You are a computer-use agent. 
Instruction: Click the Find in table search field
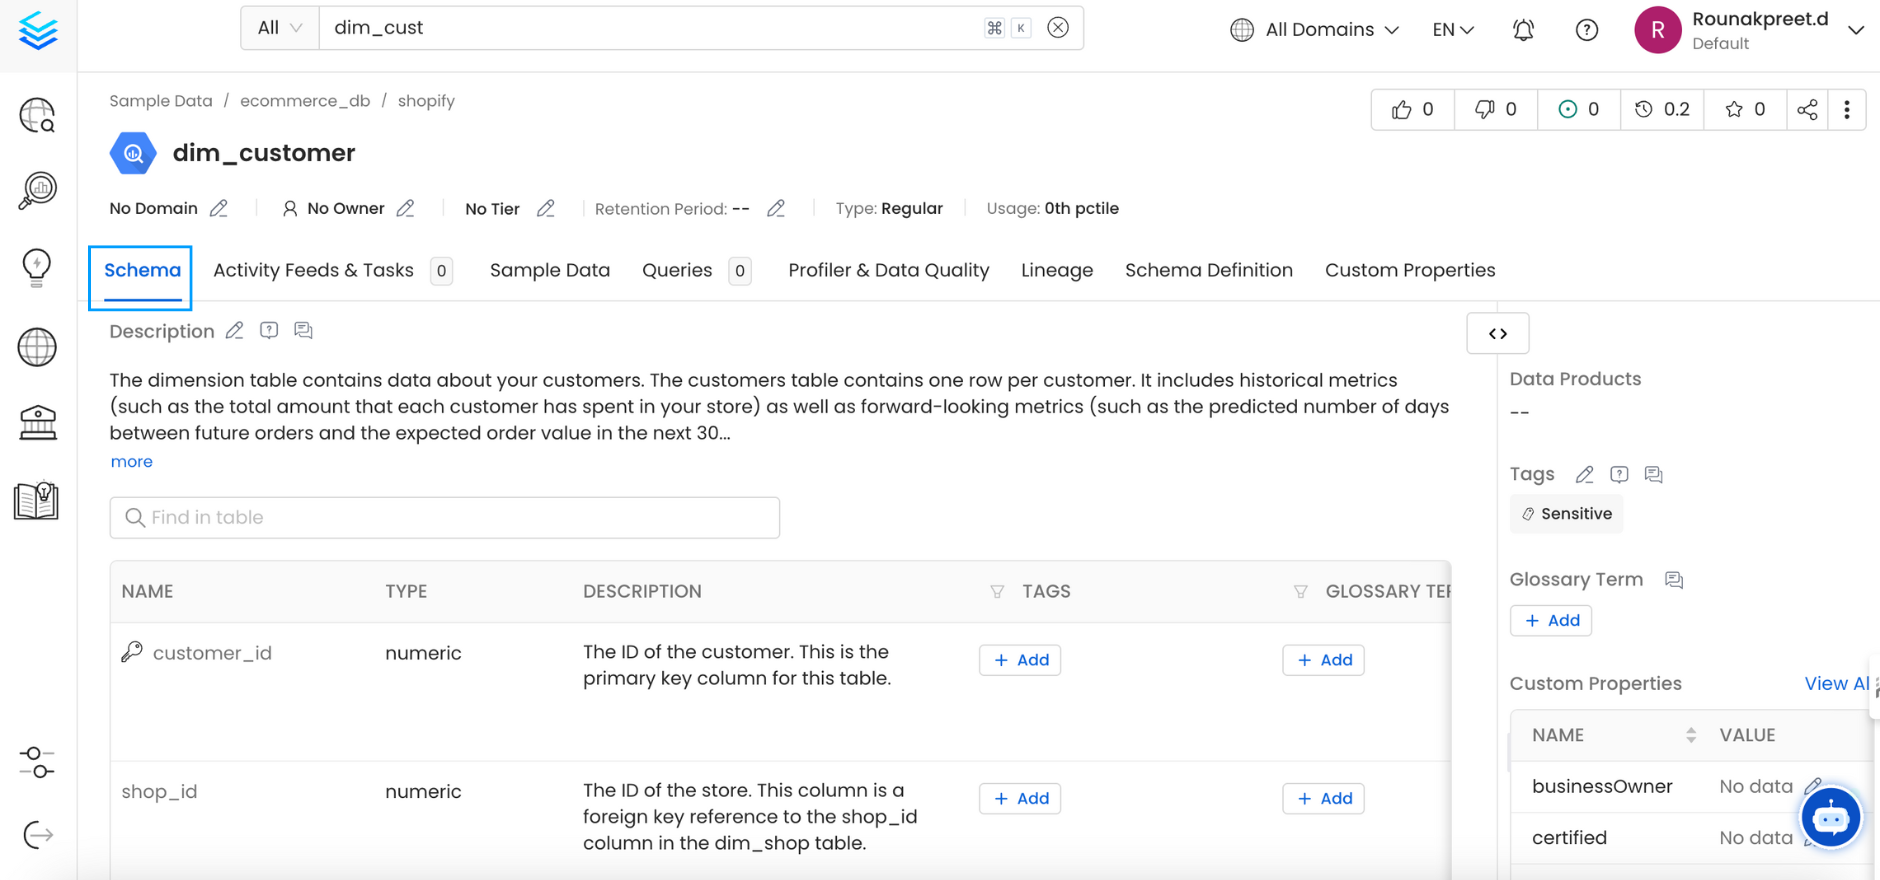point(445,517)
